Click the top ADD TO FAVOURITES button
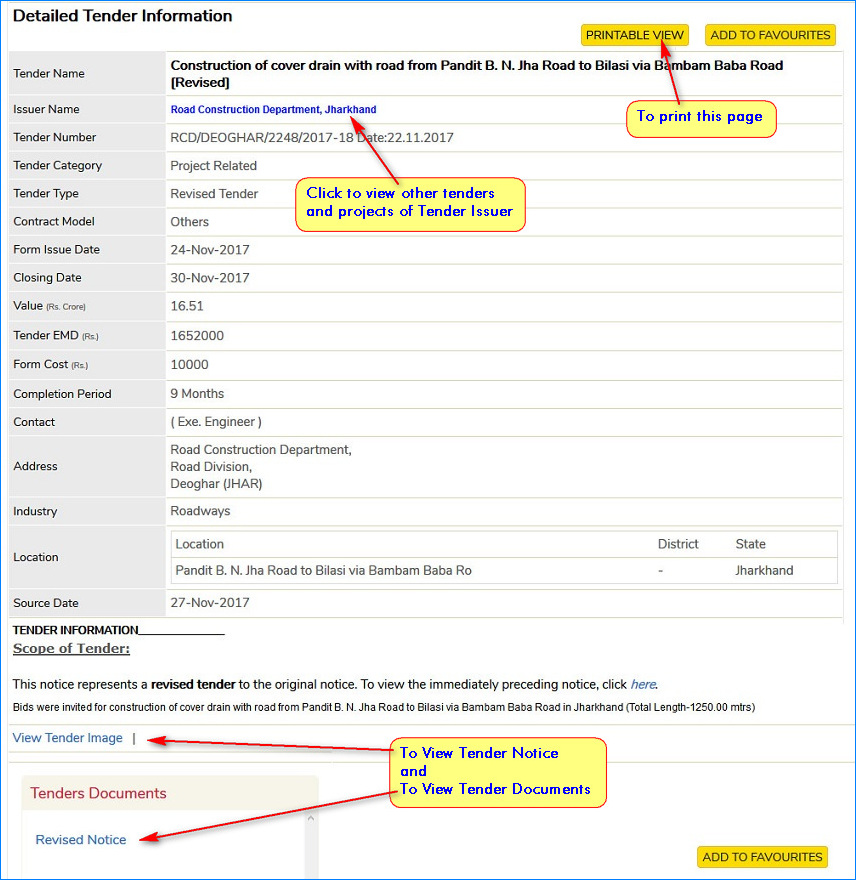The image size is (856, 880). pos(770,35)
